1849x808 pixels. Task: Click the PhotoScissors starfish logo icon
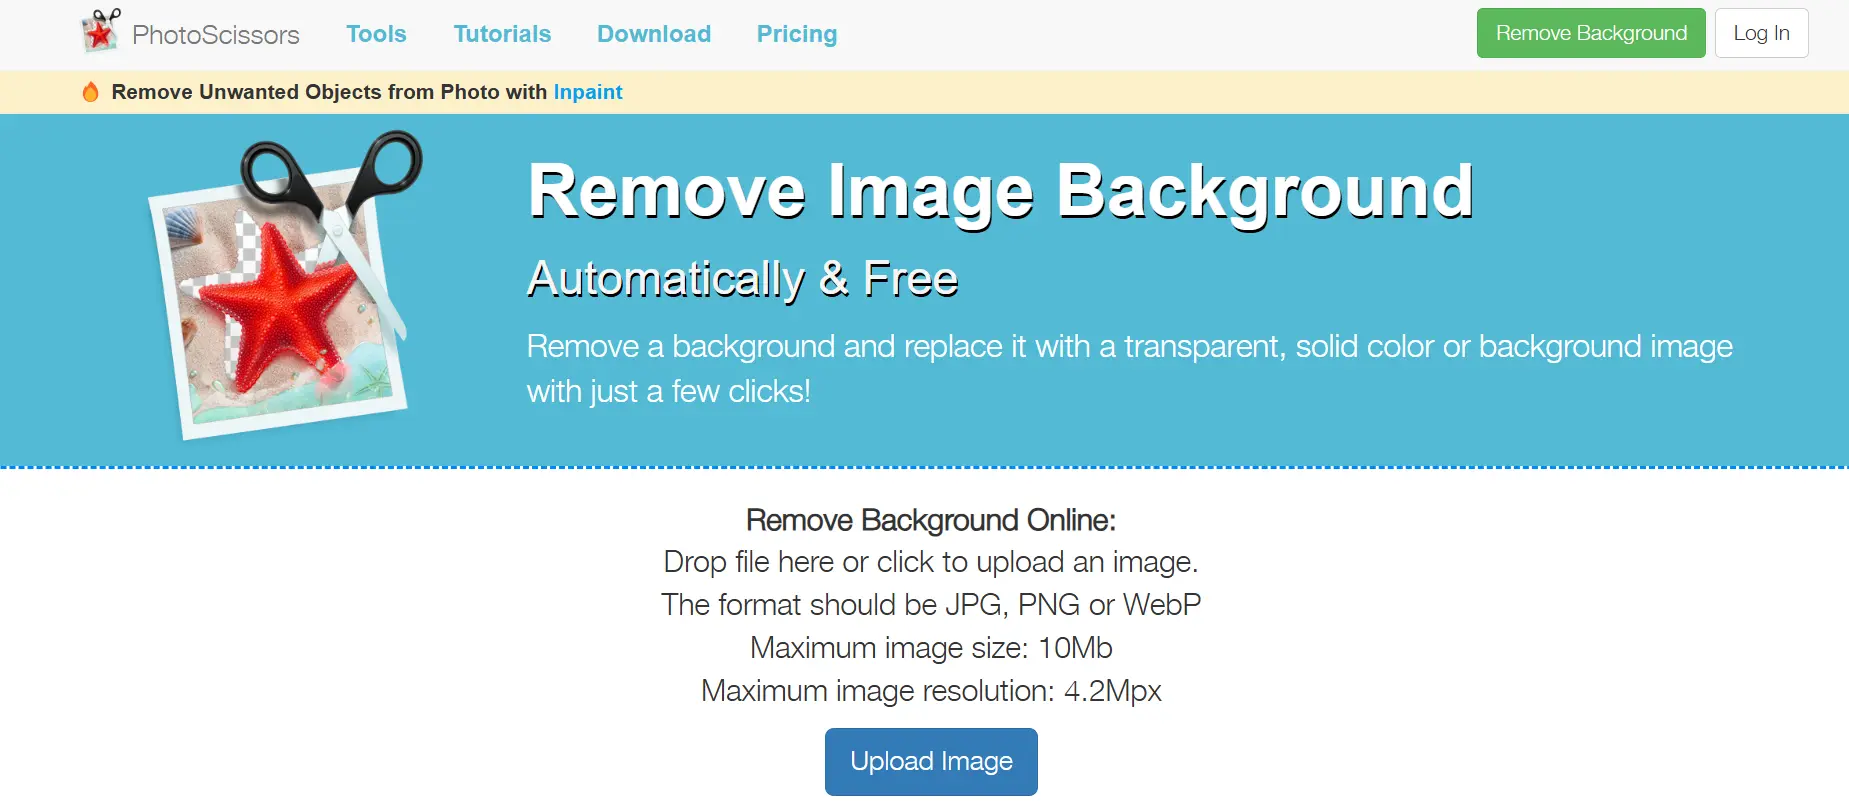(x=100, y=31)
